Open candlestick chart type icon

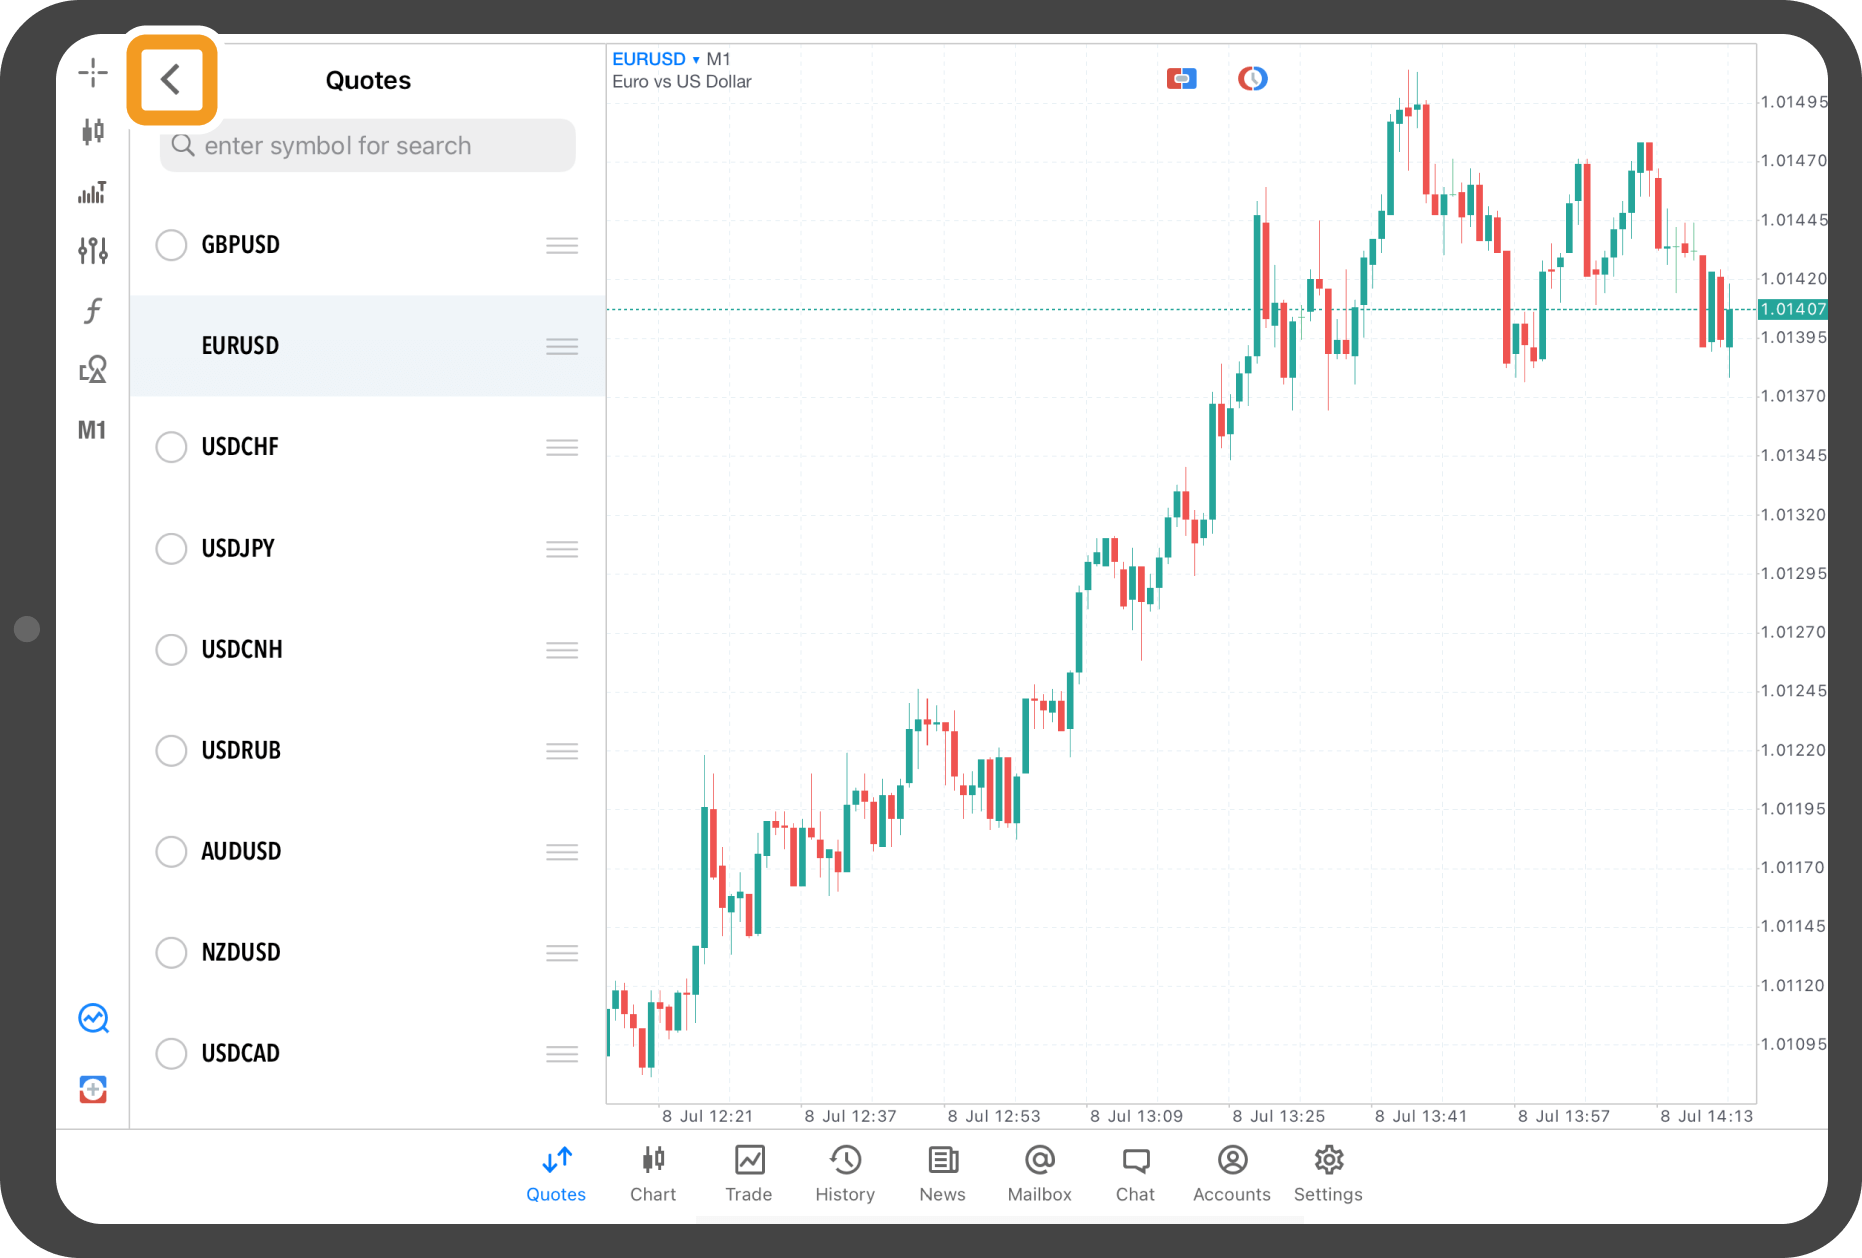click(93, 131)
